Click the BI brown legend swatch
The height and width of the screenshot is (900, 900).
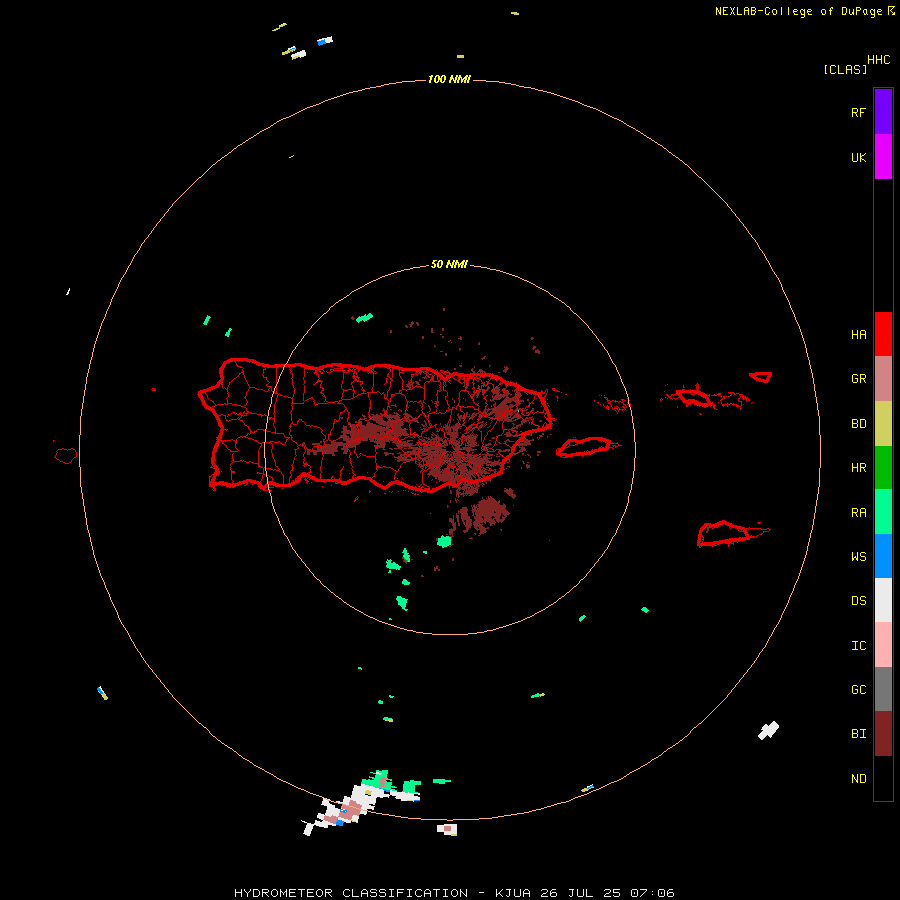coord(883,734)
